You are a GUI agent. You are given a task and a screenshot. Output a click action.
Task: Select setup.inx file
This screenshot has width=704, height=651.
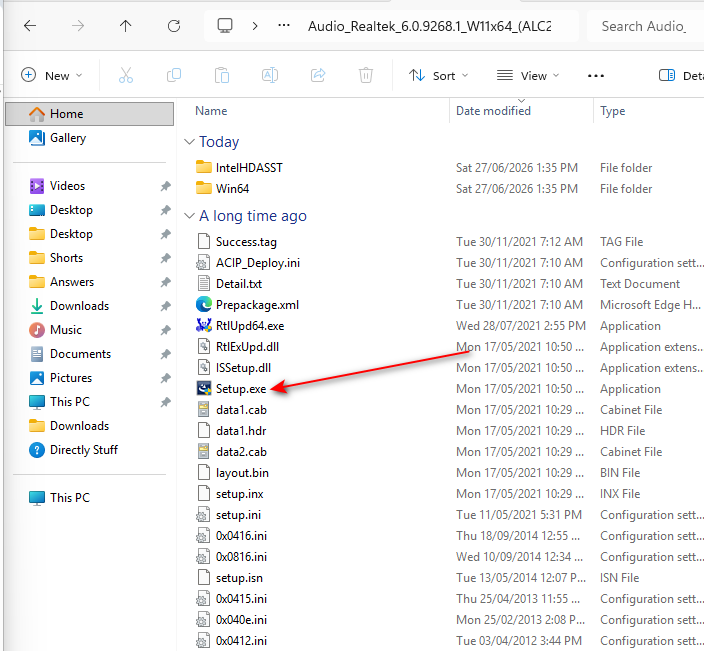click(240, 494)
